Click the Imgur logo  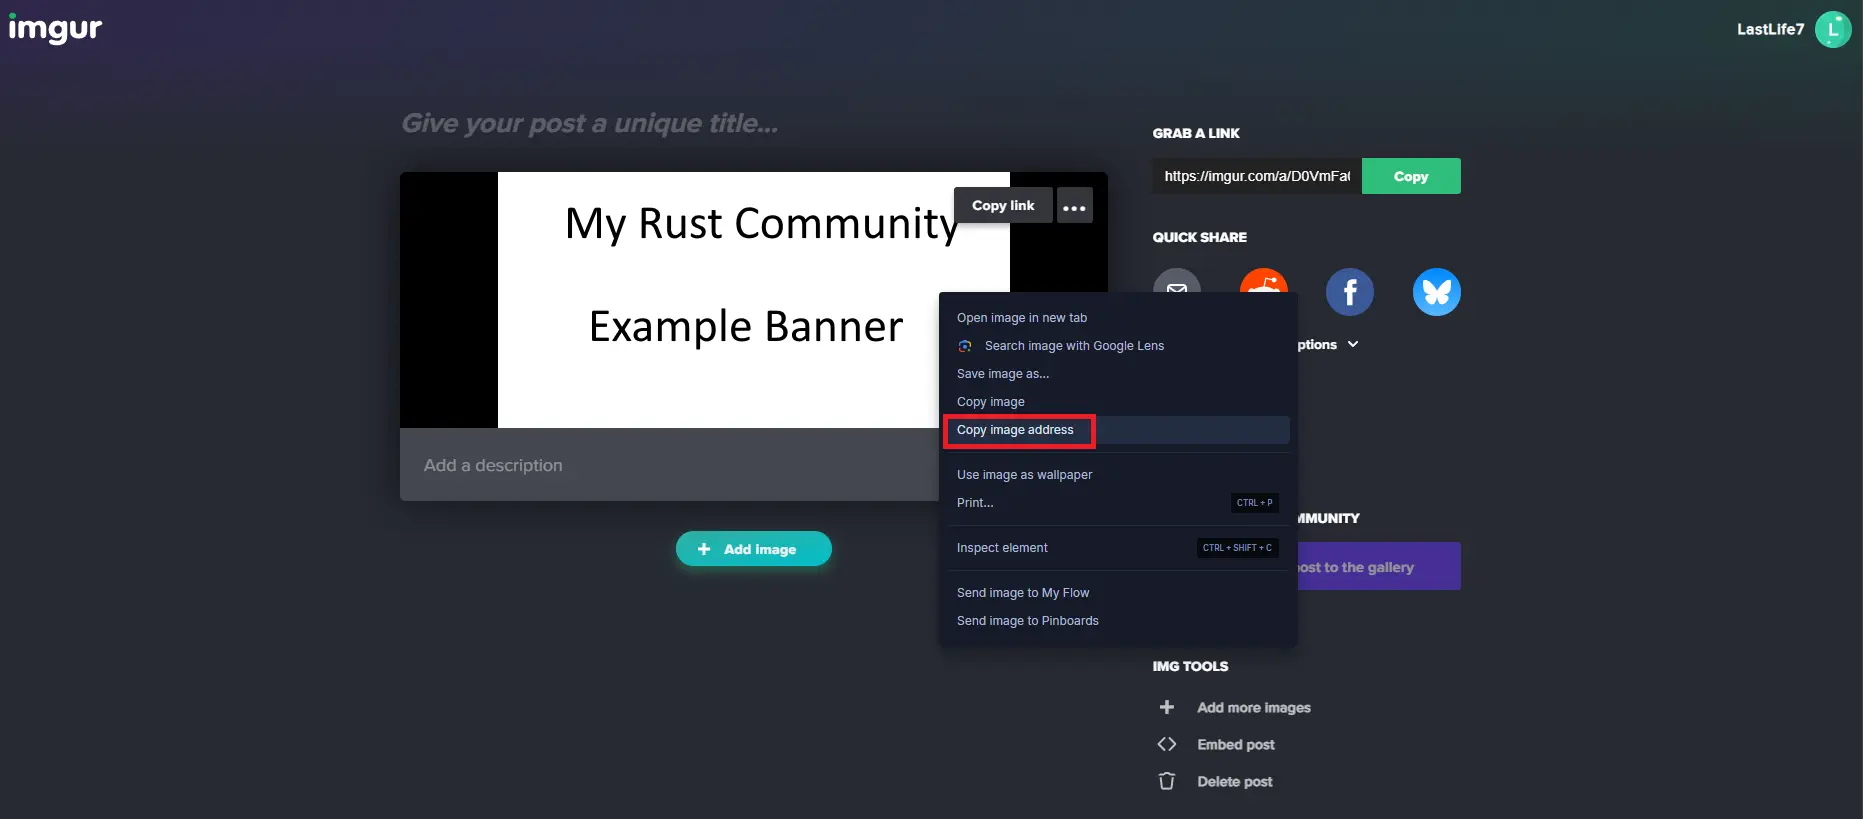point(55,29)
